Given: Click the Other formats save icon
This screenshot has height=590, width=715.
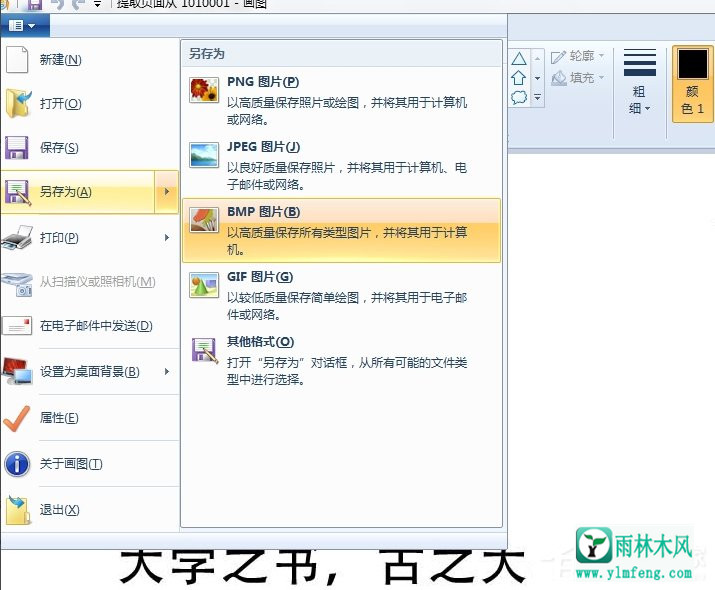Looking at the screenshot, I should pyautogui.click(x=204, y=350).
